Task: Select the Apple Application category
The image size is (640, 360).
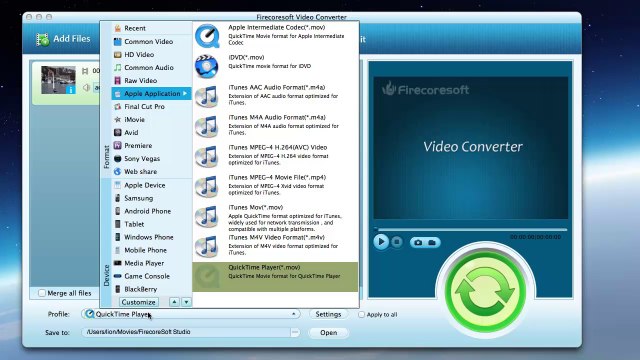Action: (151, 93)
